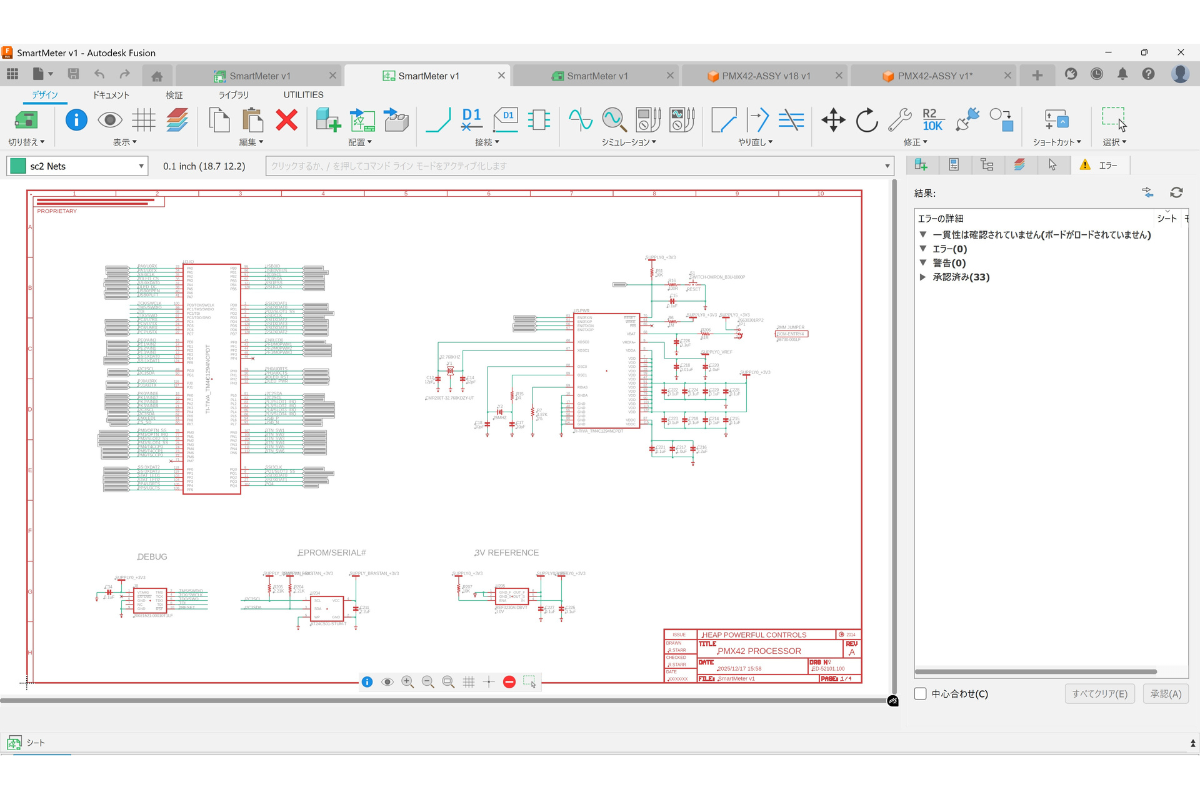Open the sc2 Nets layer dropdown
This screenshot has height=800, width=1200.
tap(78, 166)
